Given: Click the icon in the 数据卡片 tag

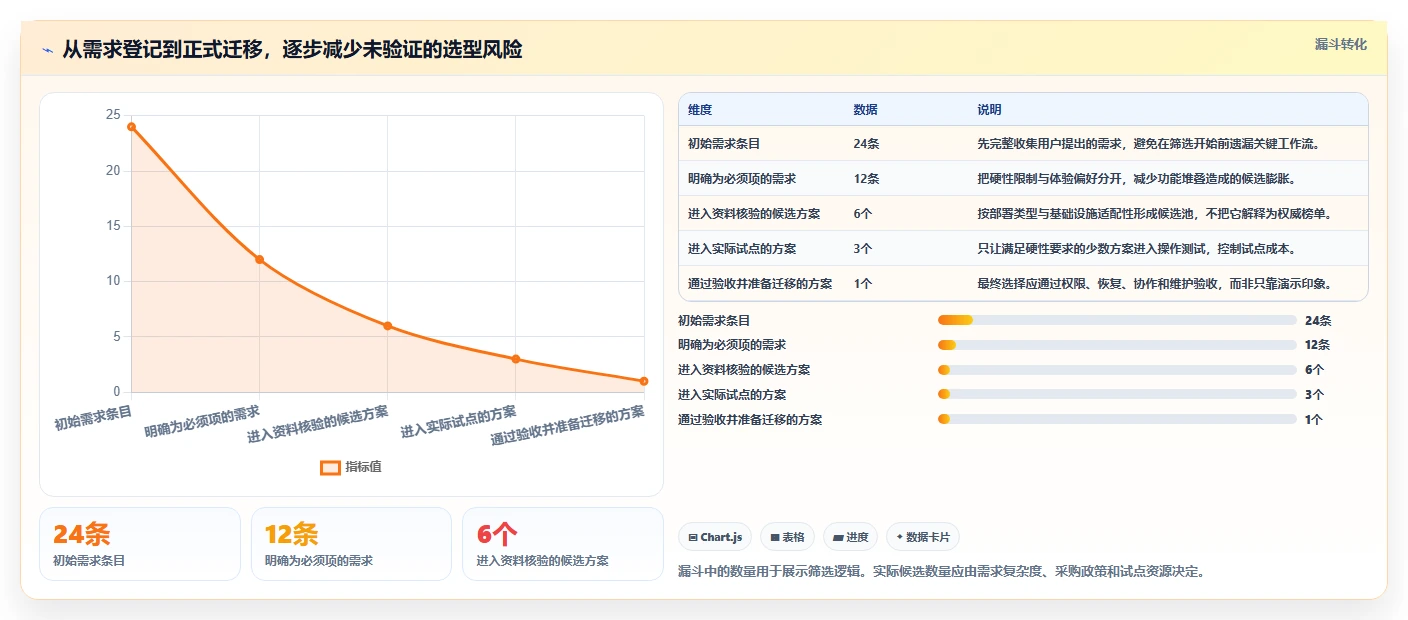Looking at the screenshot, I should pyautogui.click(x=899, y=537).
